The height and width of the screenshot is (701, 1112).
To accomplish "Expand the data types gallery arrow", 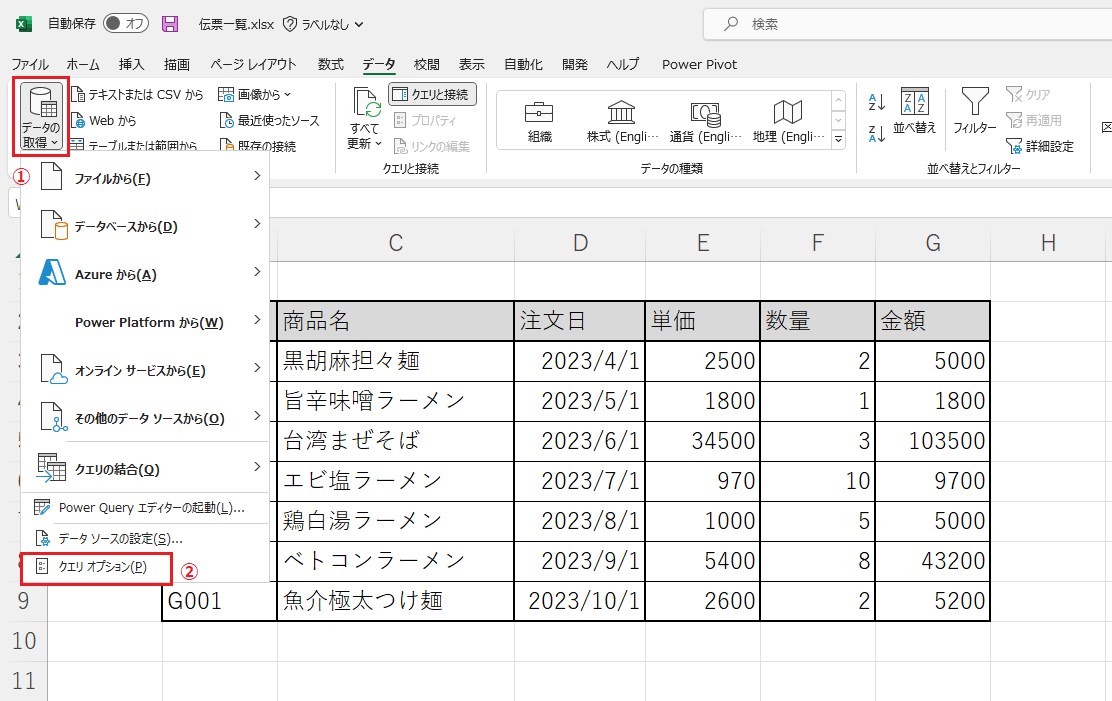I will [x=838, y=138].
